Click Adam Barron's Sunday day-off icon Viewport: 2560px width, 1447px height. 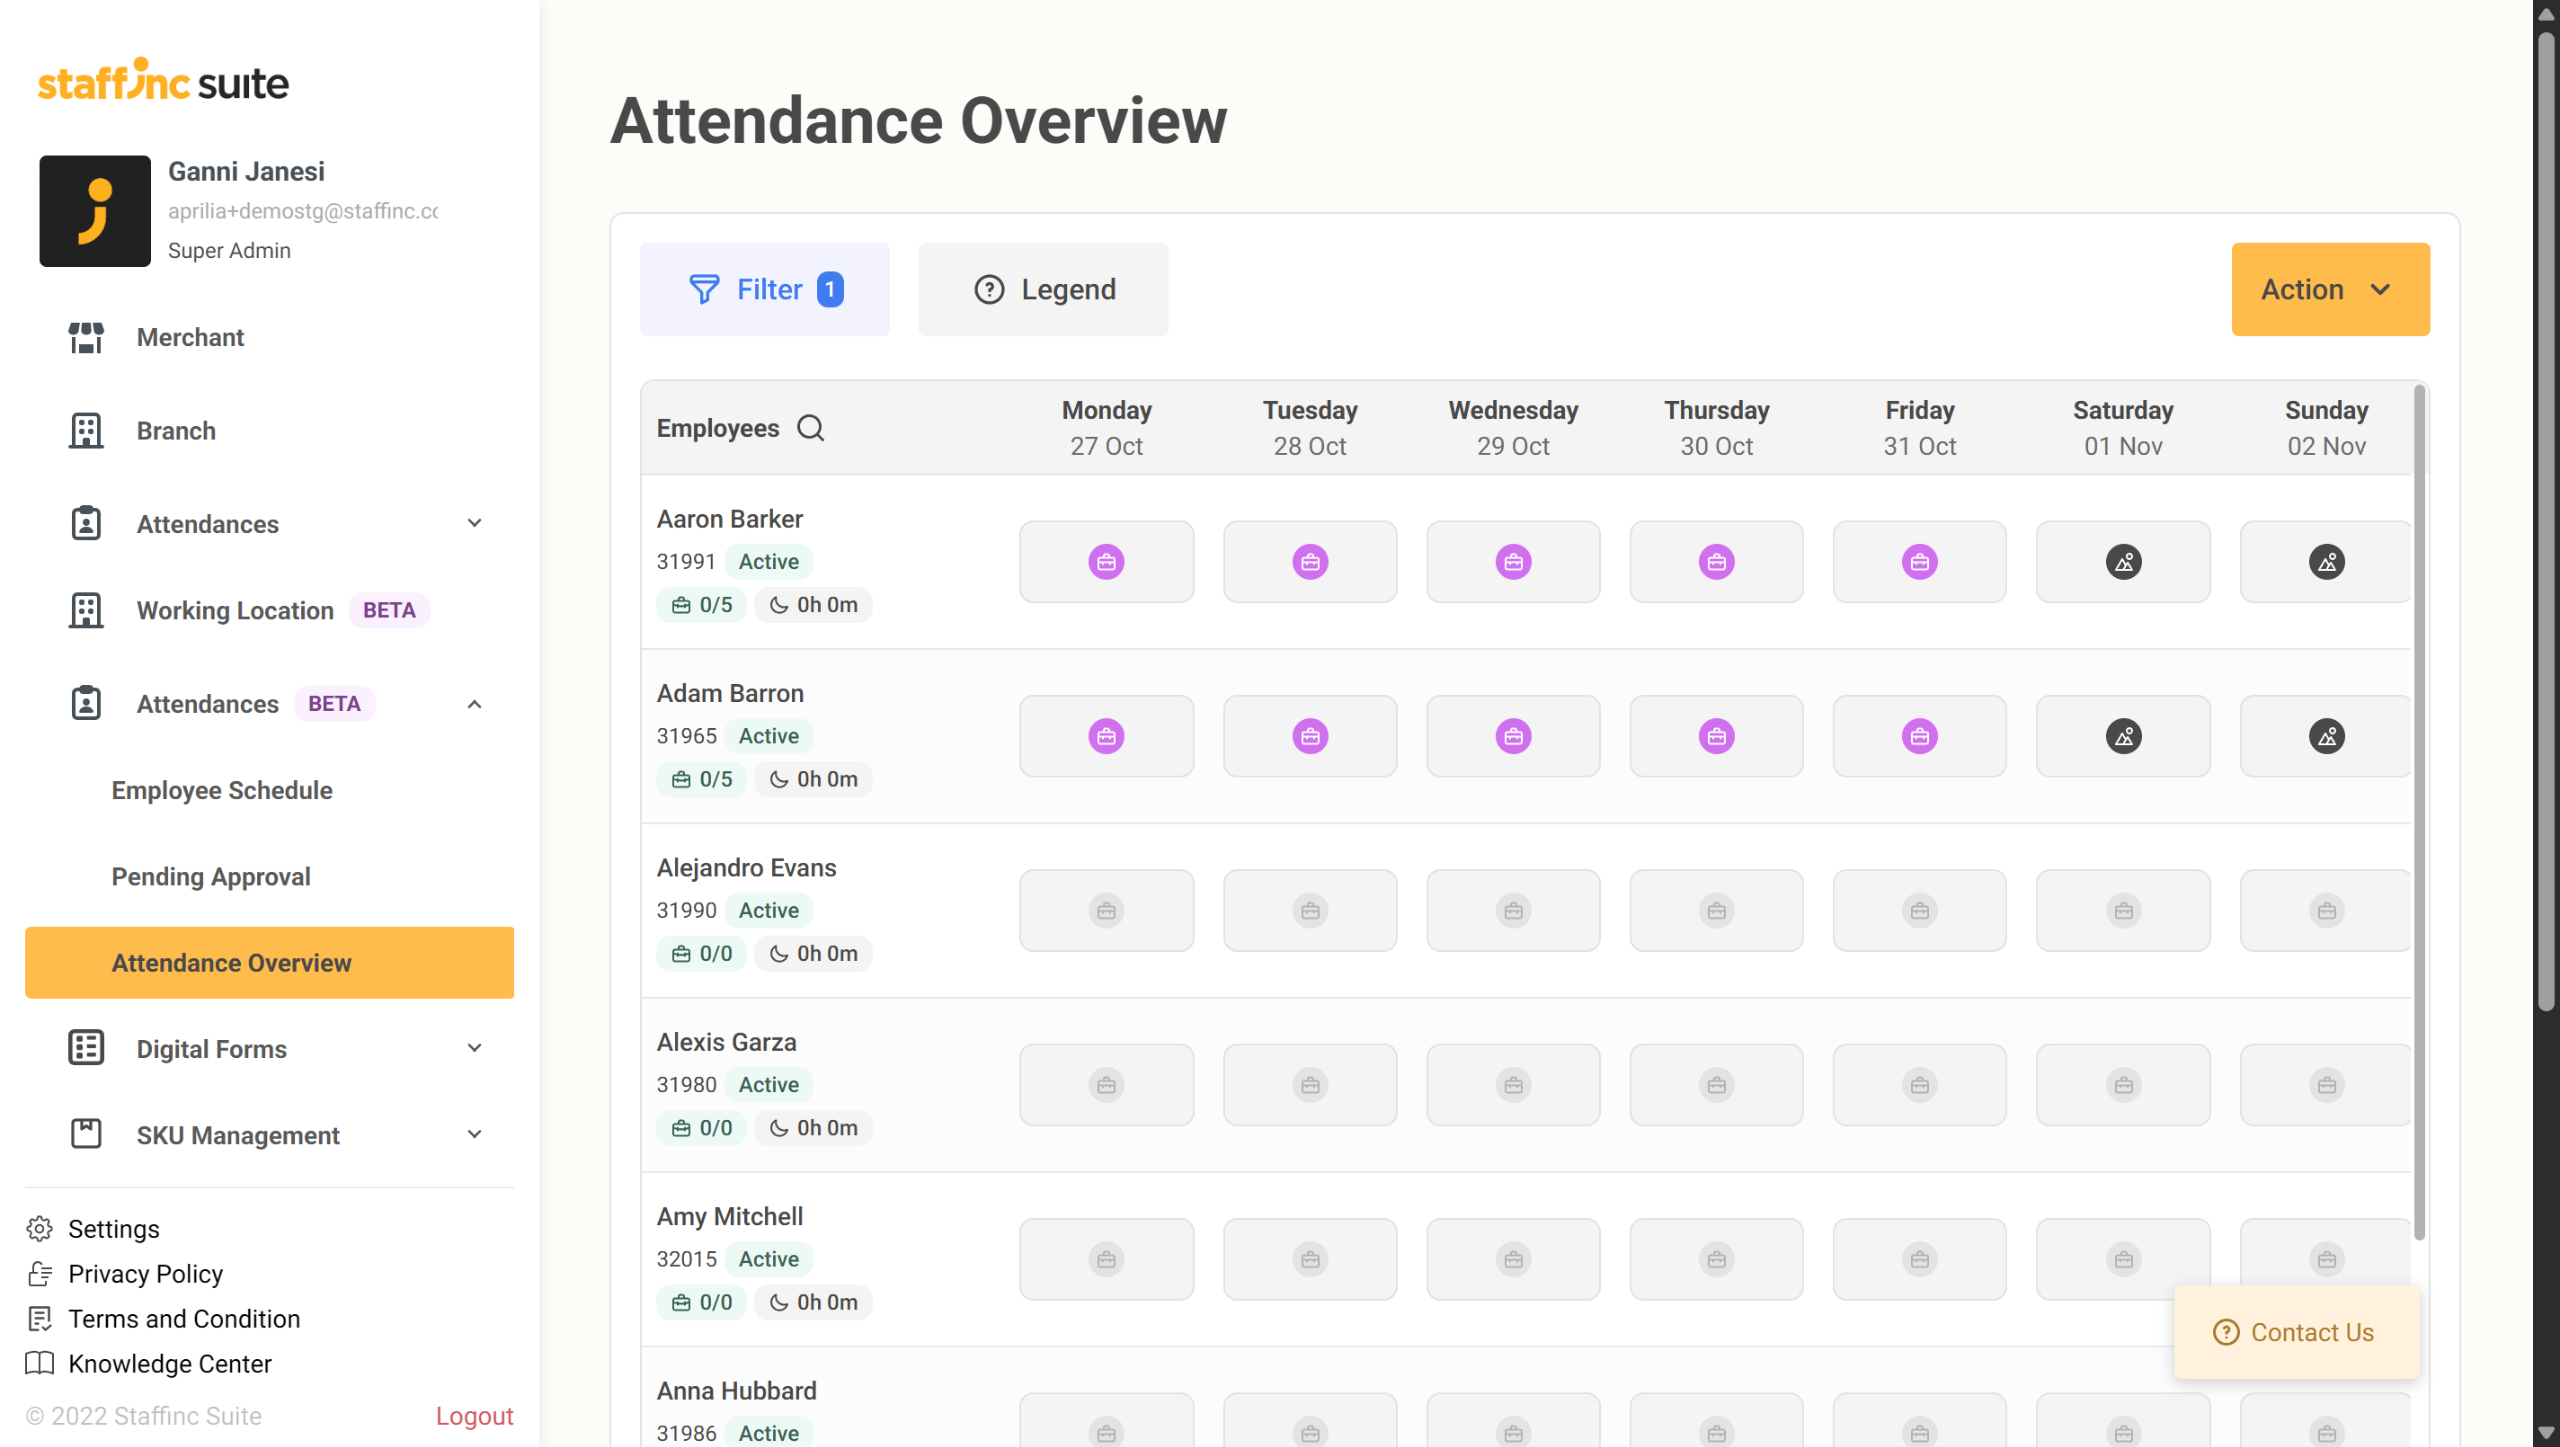coord(2326,737)
